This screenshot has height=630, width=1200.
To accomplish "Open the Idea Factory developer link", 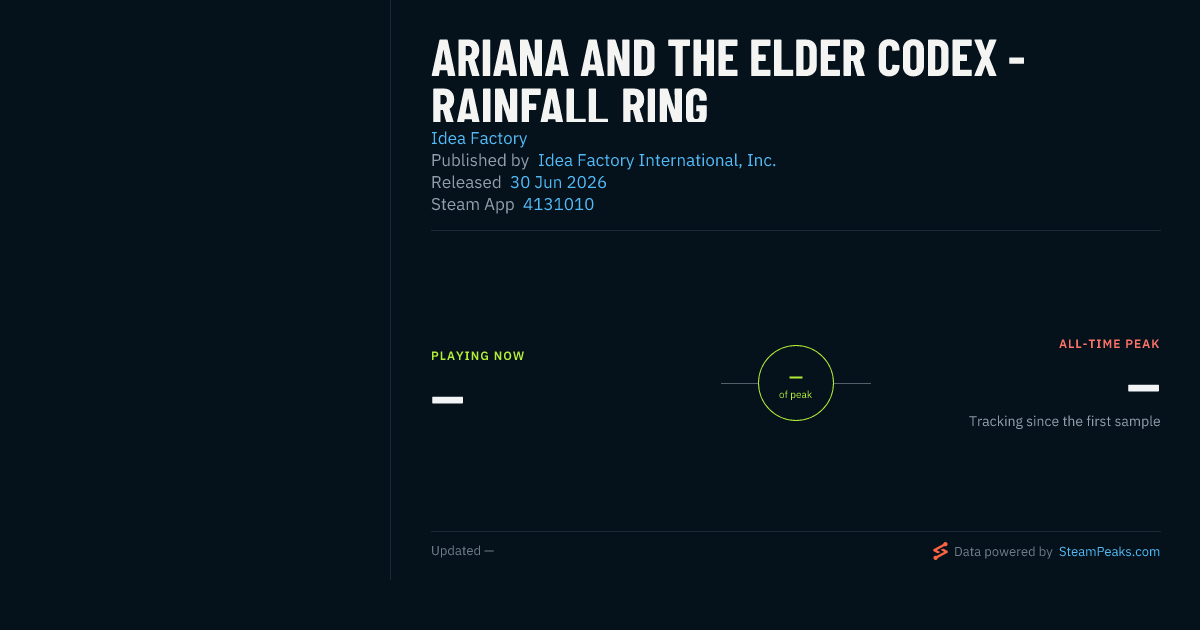I will (x=479, y=138).
